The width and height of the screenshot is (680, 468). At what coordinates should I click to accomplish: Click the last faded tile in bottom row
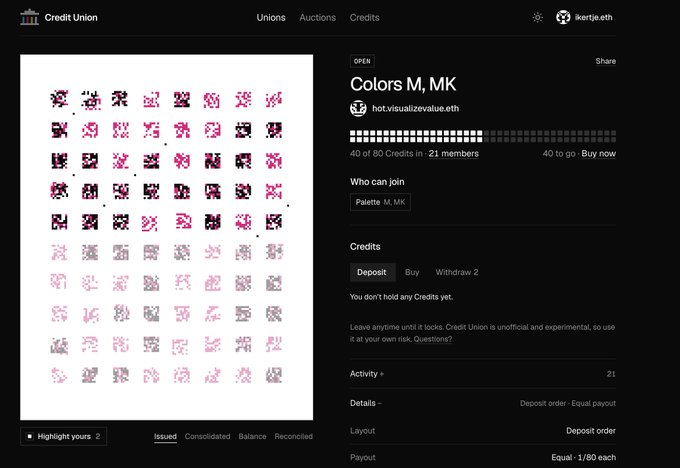click(274, 375)
